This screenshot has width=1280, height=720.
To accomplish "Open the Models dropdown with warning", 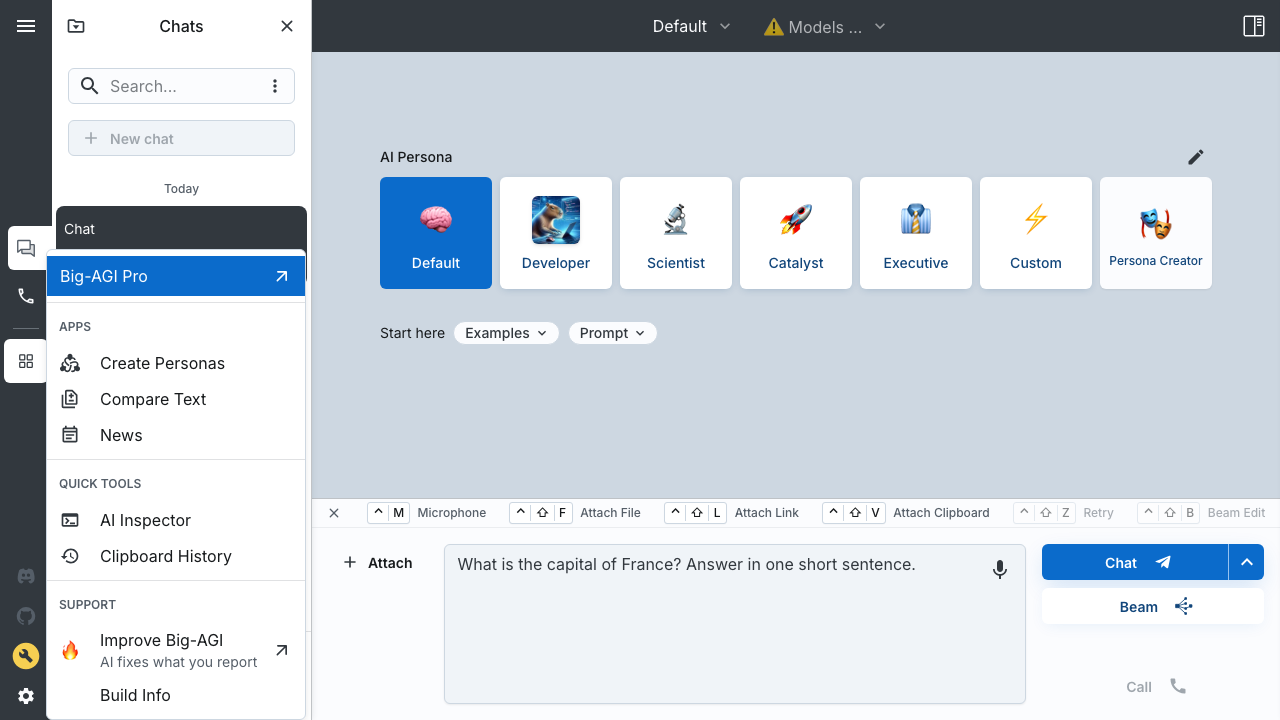I will point(825,27).
